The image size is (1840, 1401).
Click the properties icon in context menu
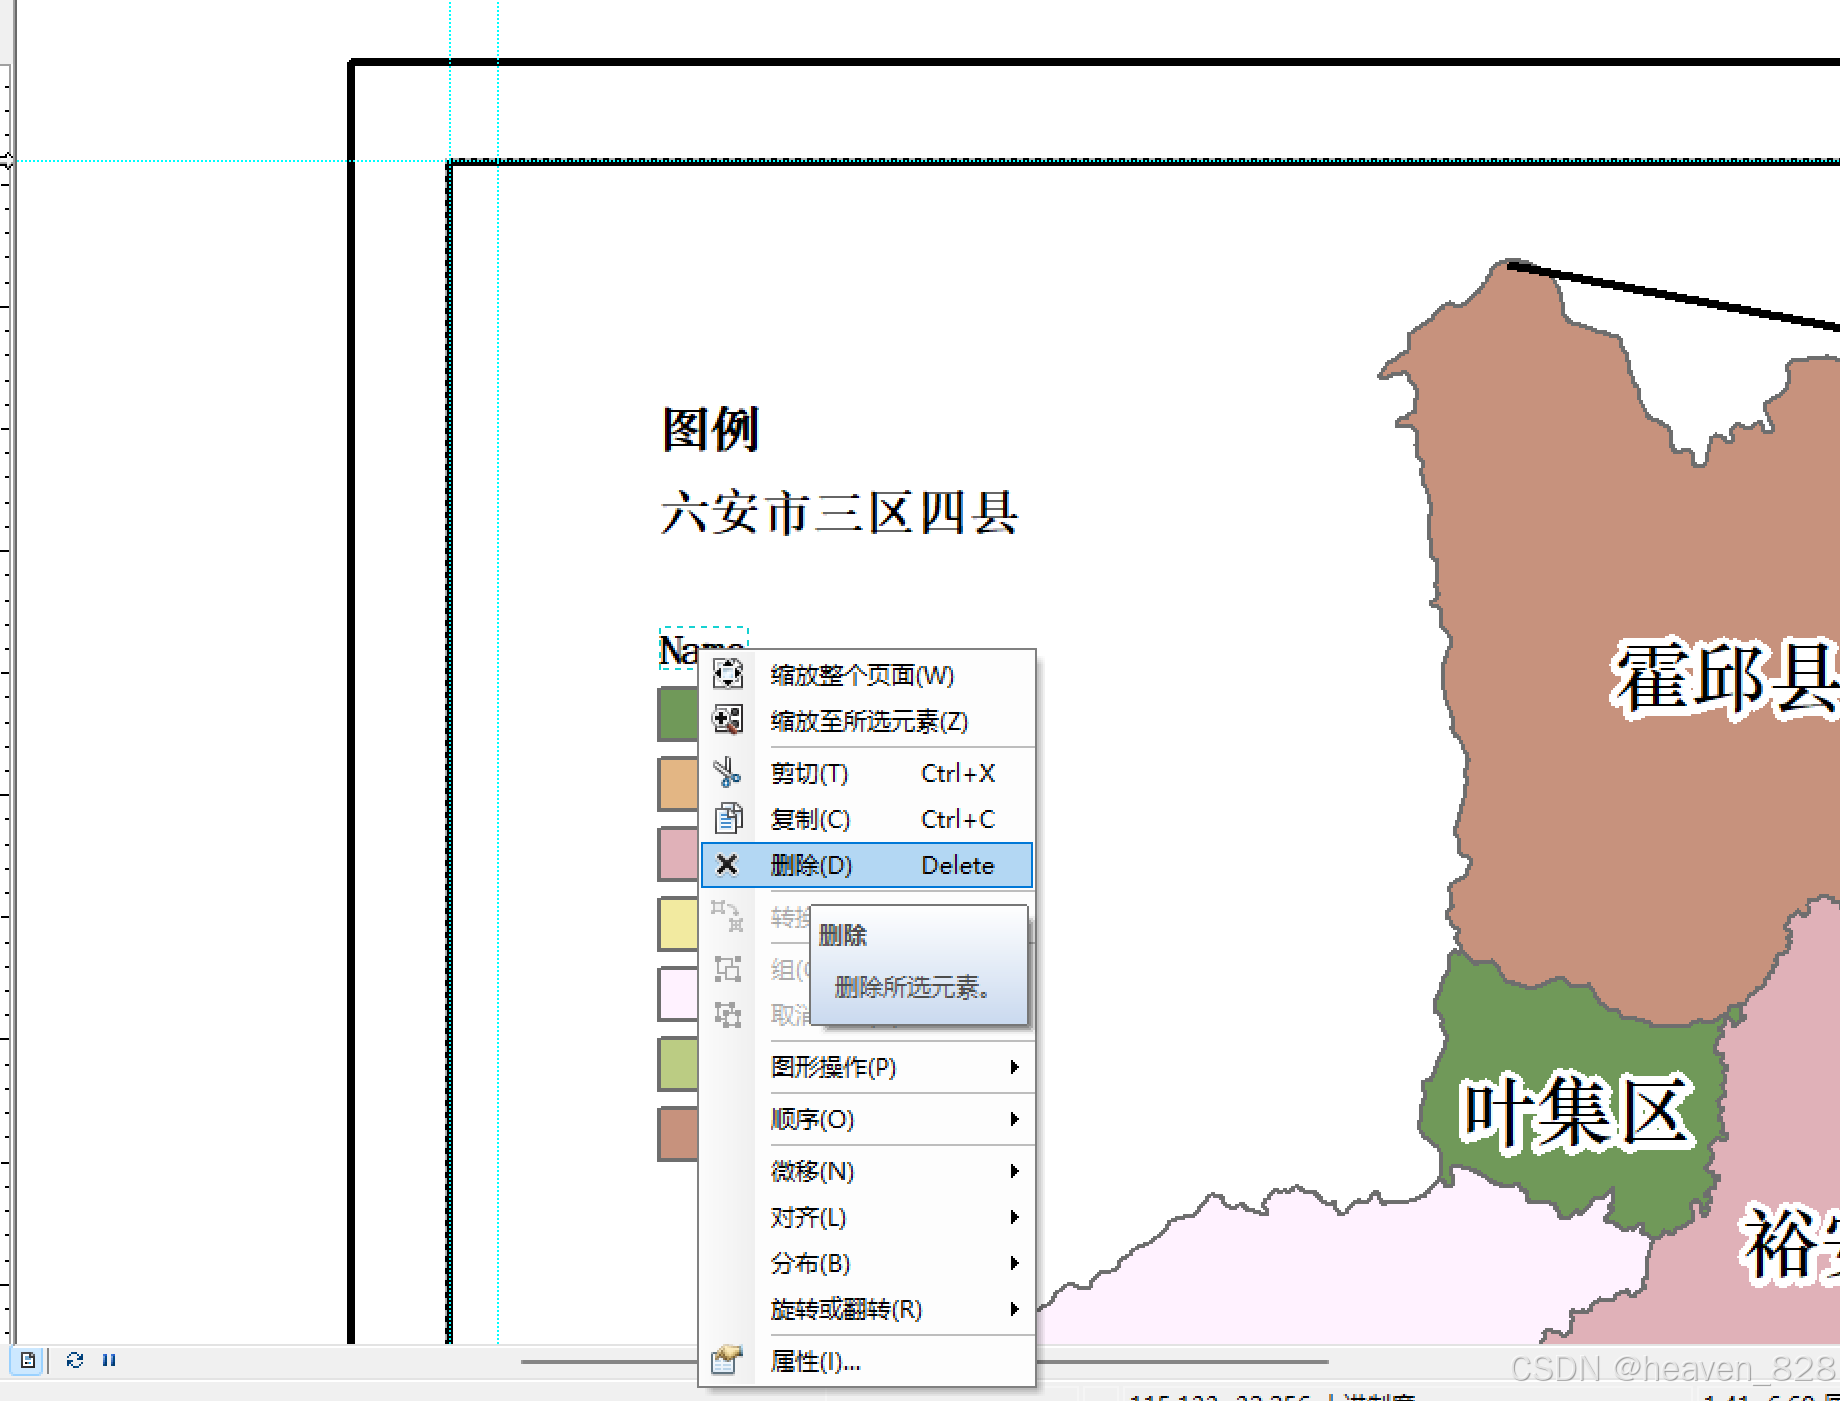point(728,1360)
